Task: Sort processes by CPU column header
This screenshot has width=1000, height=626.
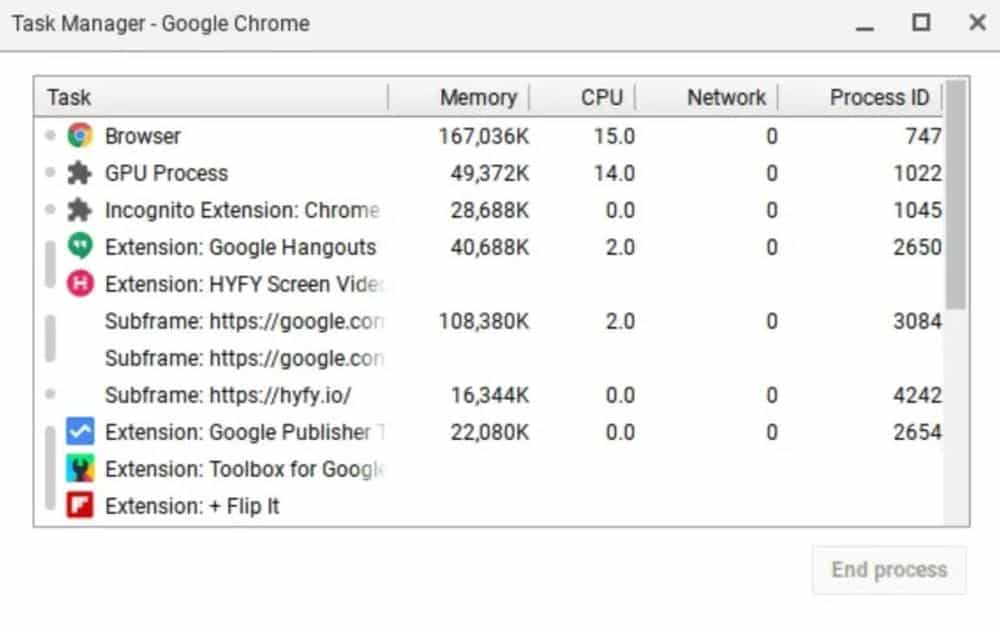Action: (x=601, y=97)
